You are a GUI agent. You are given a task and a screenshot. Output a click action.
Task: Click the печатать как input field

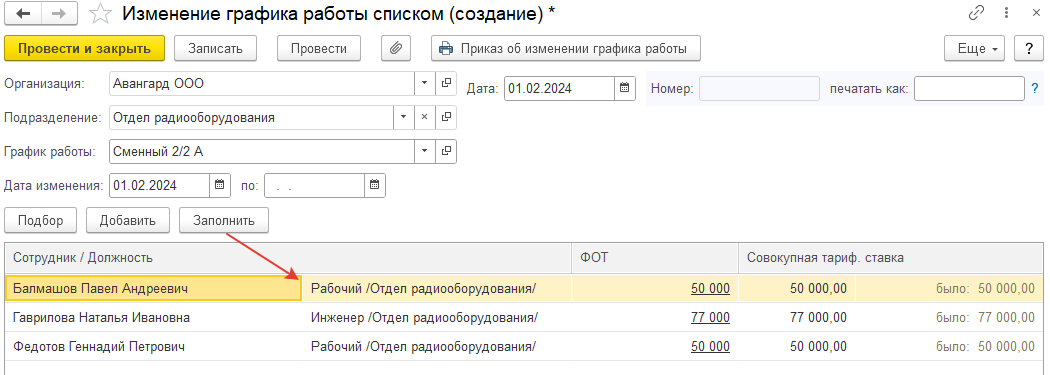click(x=969, y=88)
